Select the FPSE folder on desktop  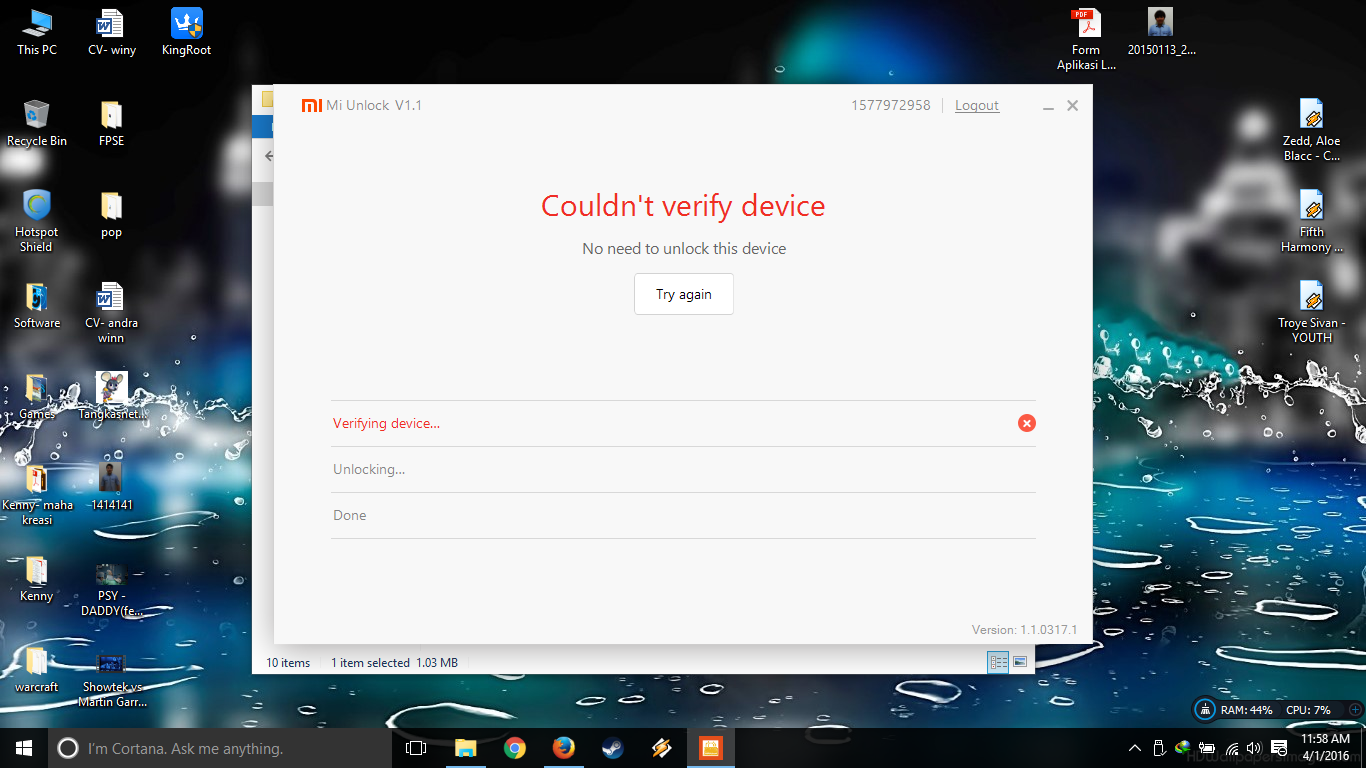pyautogui.click(x=111, y=123)
